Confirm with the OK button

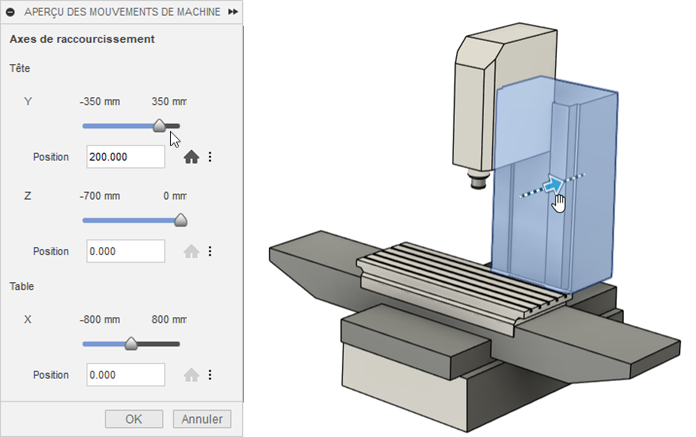pos(134,419)
